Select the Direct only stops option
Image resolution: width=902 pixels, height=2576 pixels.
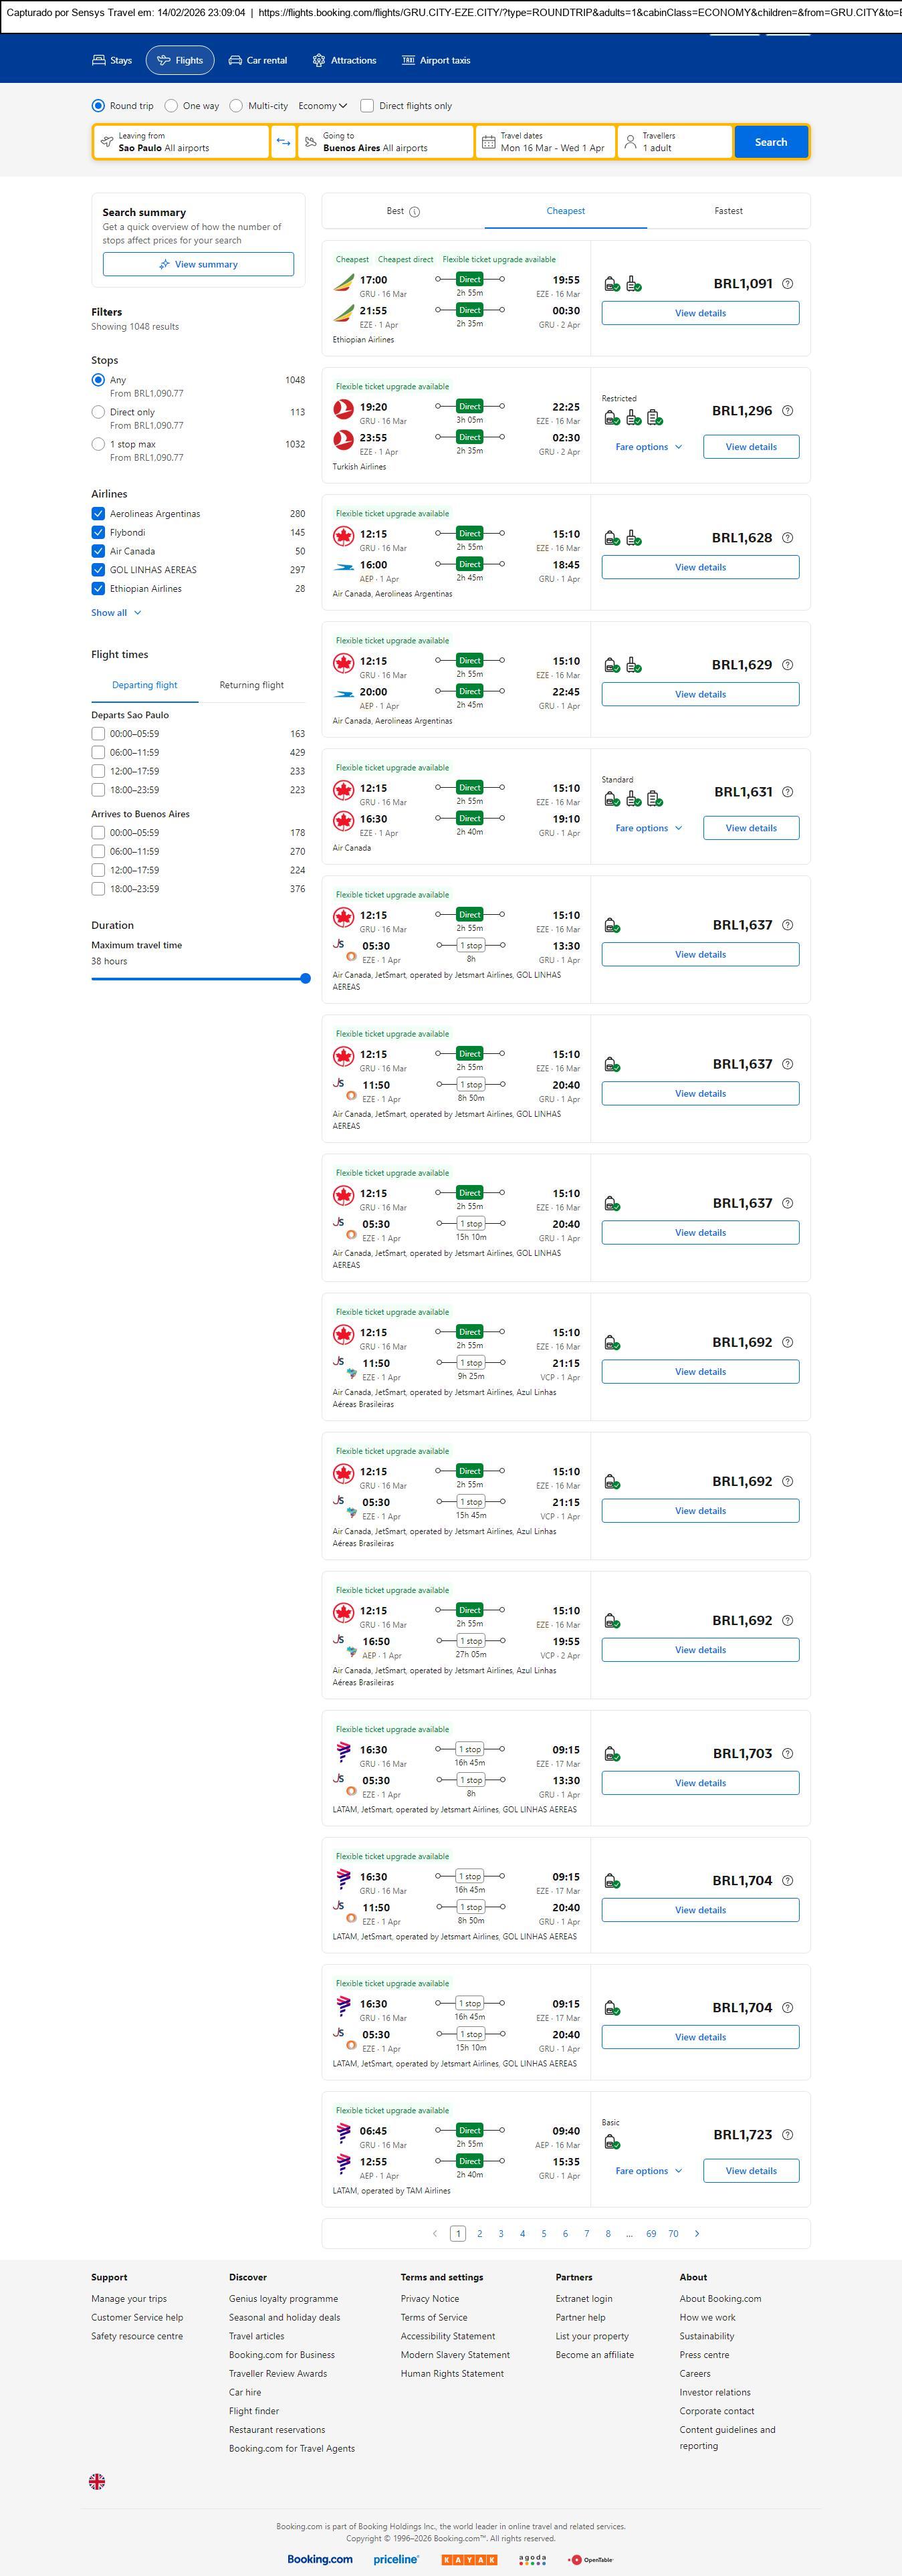point(98,412)
